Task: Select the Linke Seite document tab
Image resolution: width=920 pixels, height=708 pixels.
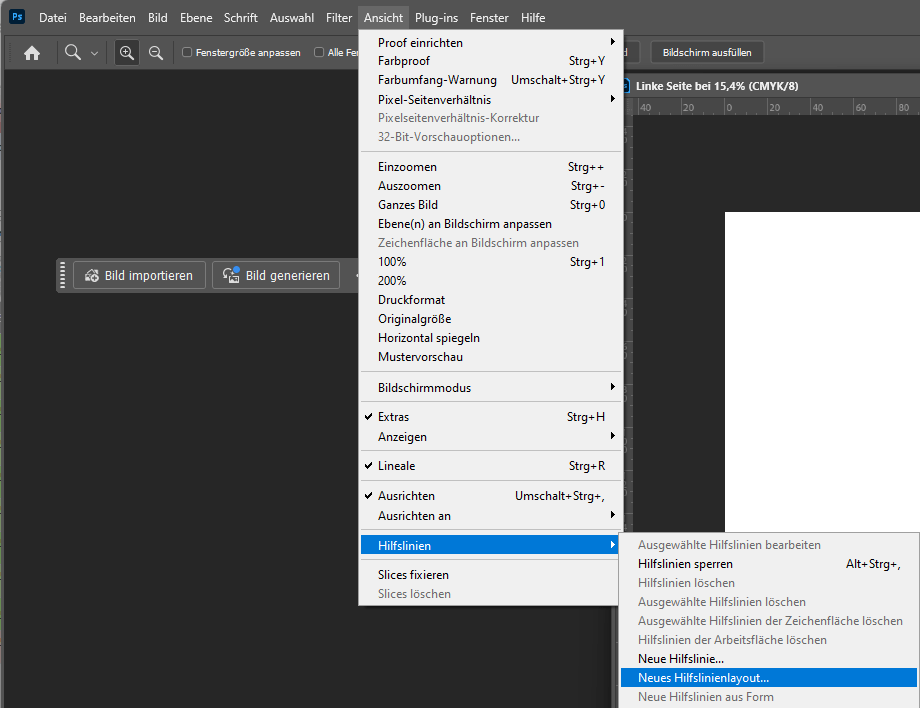Action: coord(717,86)
